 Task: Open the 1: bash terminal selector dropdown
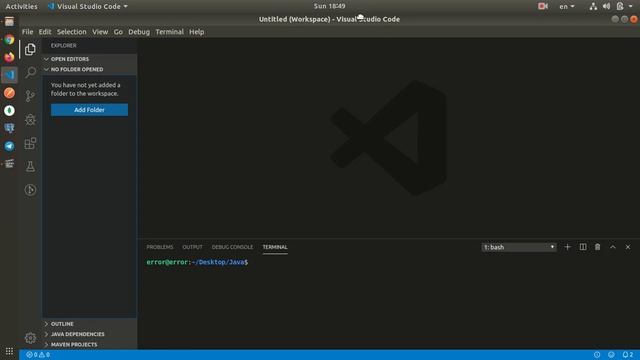pos(519,247)
